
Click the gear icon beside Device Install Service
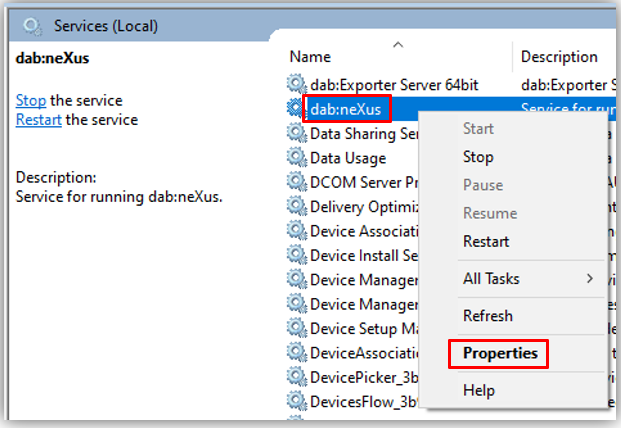(x=297, y=255)
